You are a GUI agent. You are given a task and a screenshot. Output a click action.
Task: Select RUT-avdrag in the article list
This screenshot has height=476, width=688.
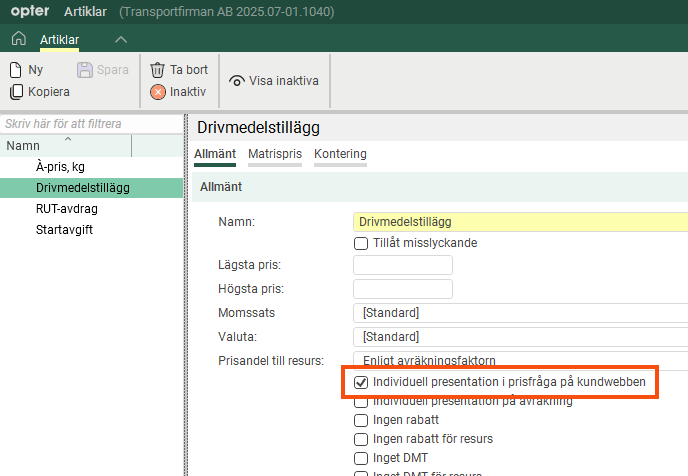click(x=66, y=209)
